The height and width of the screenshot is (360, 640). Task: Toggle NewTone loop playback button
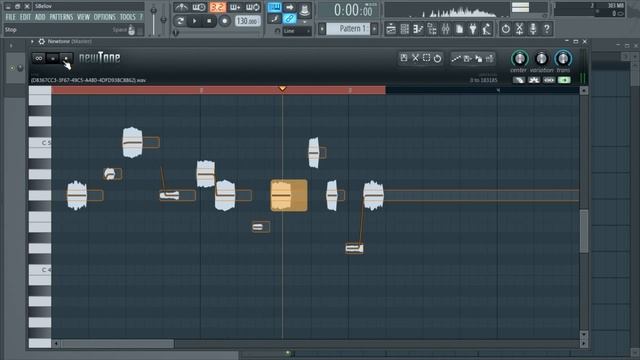(39, 58)
